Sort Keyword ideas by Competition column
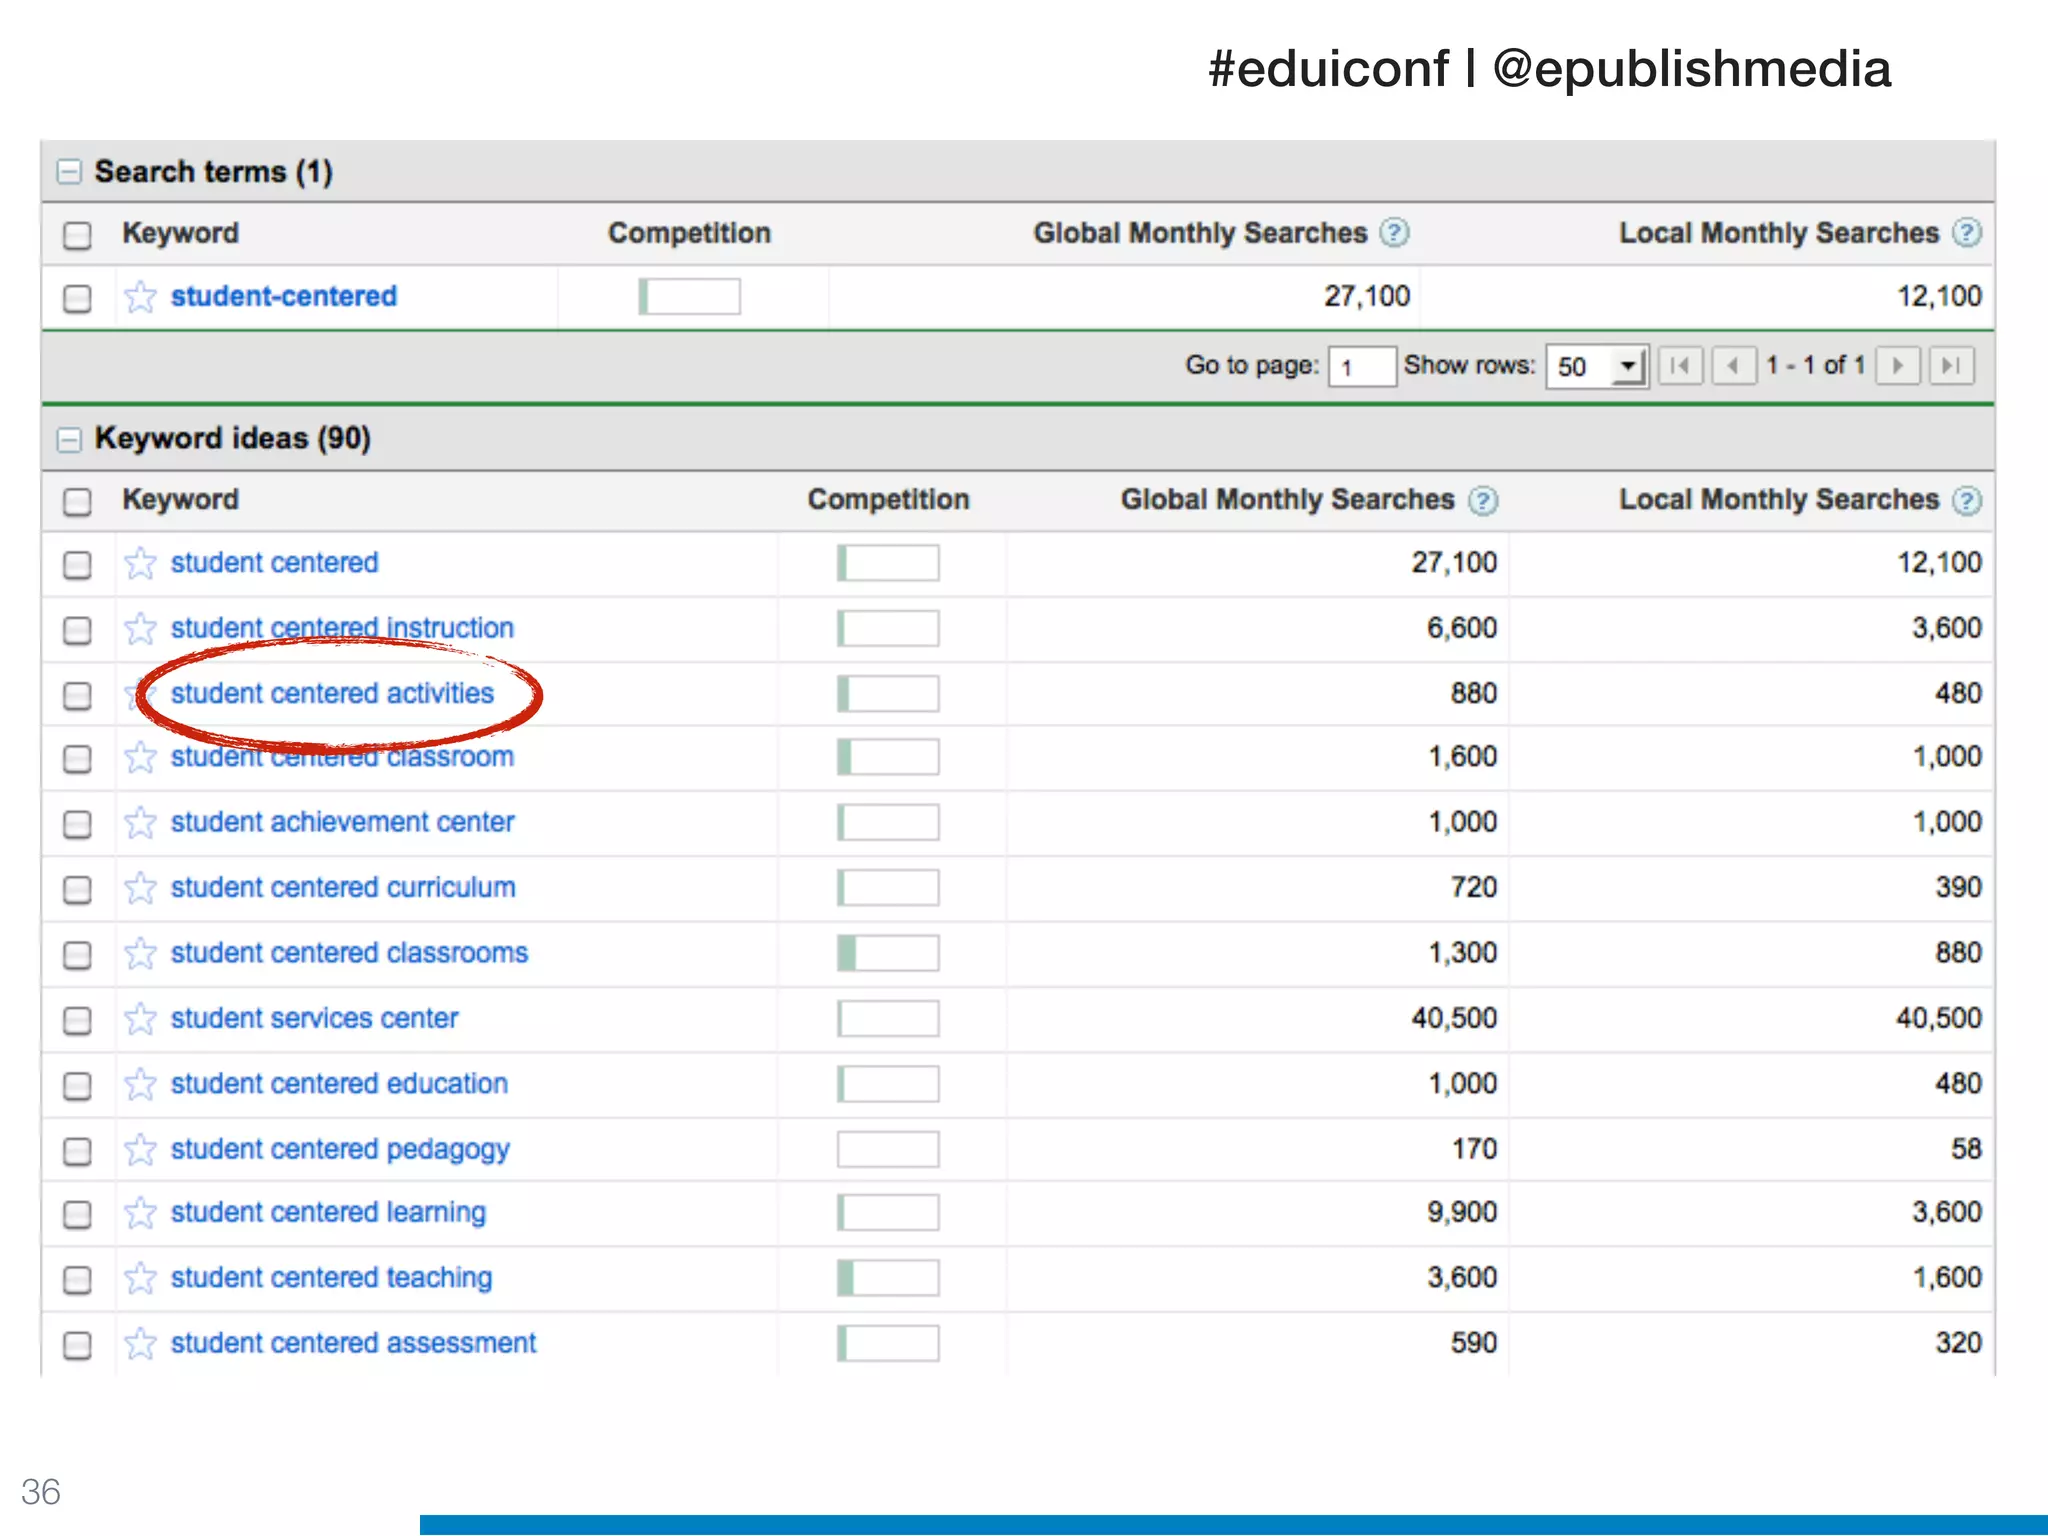This screenshot has height=1536, width=2048. [x=888, y=500]
